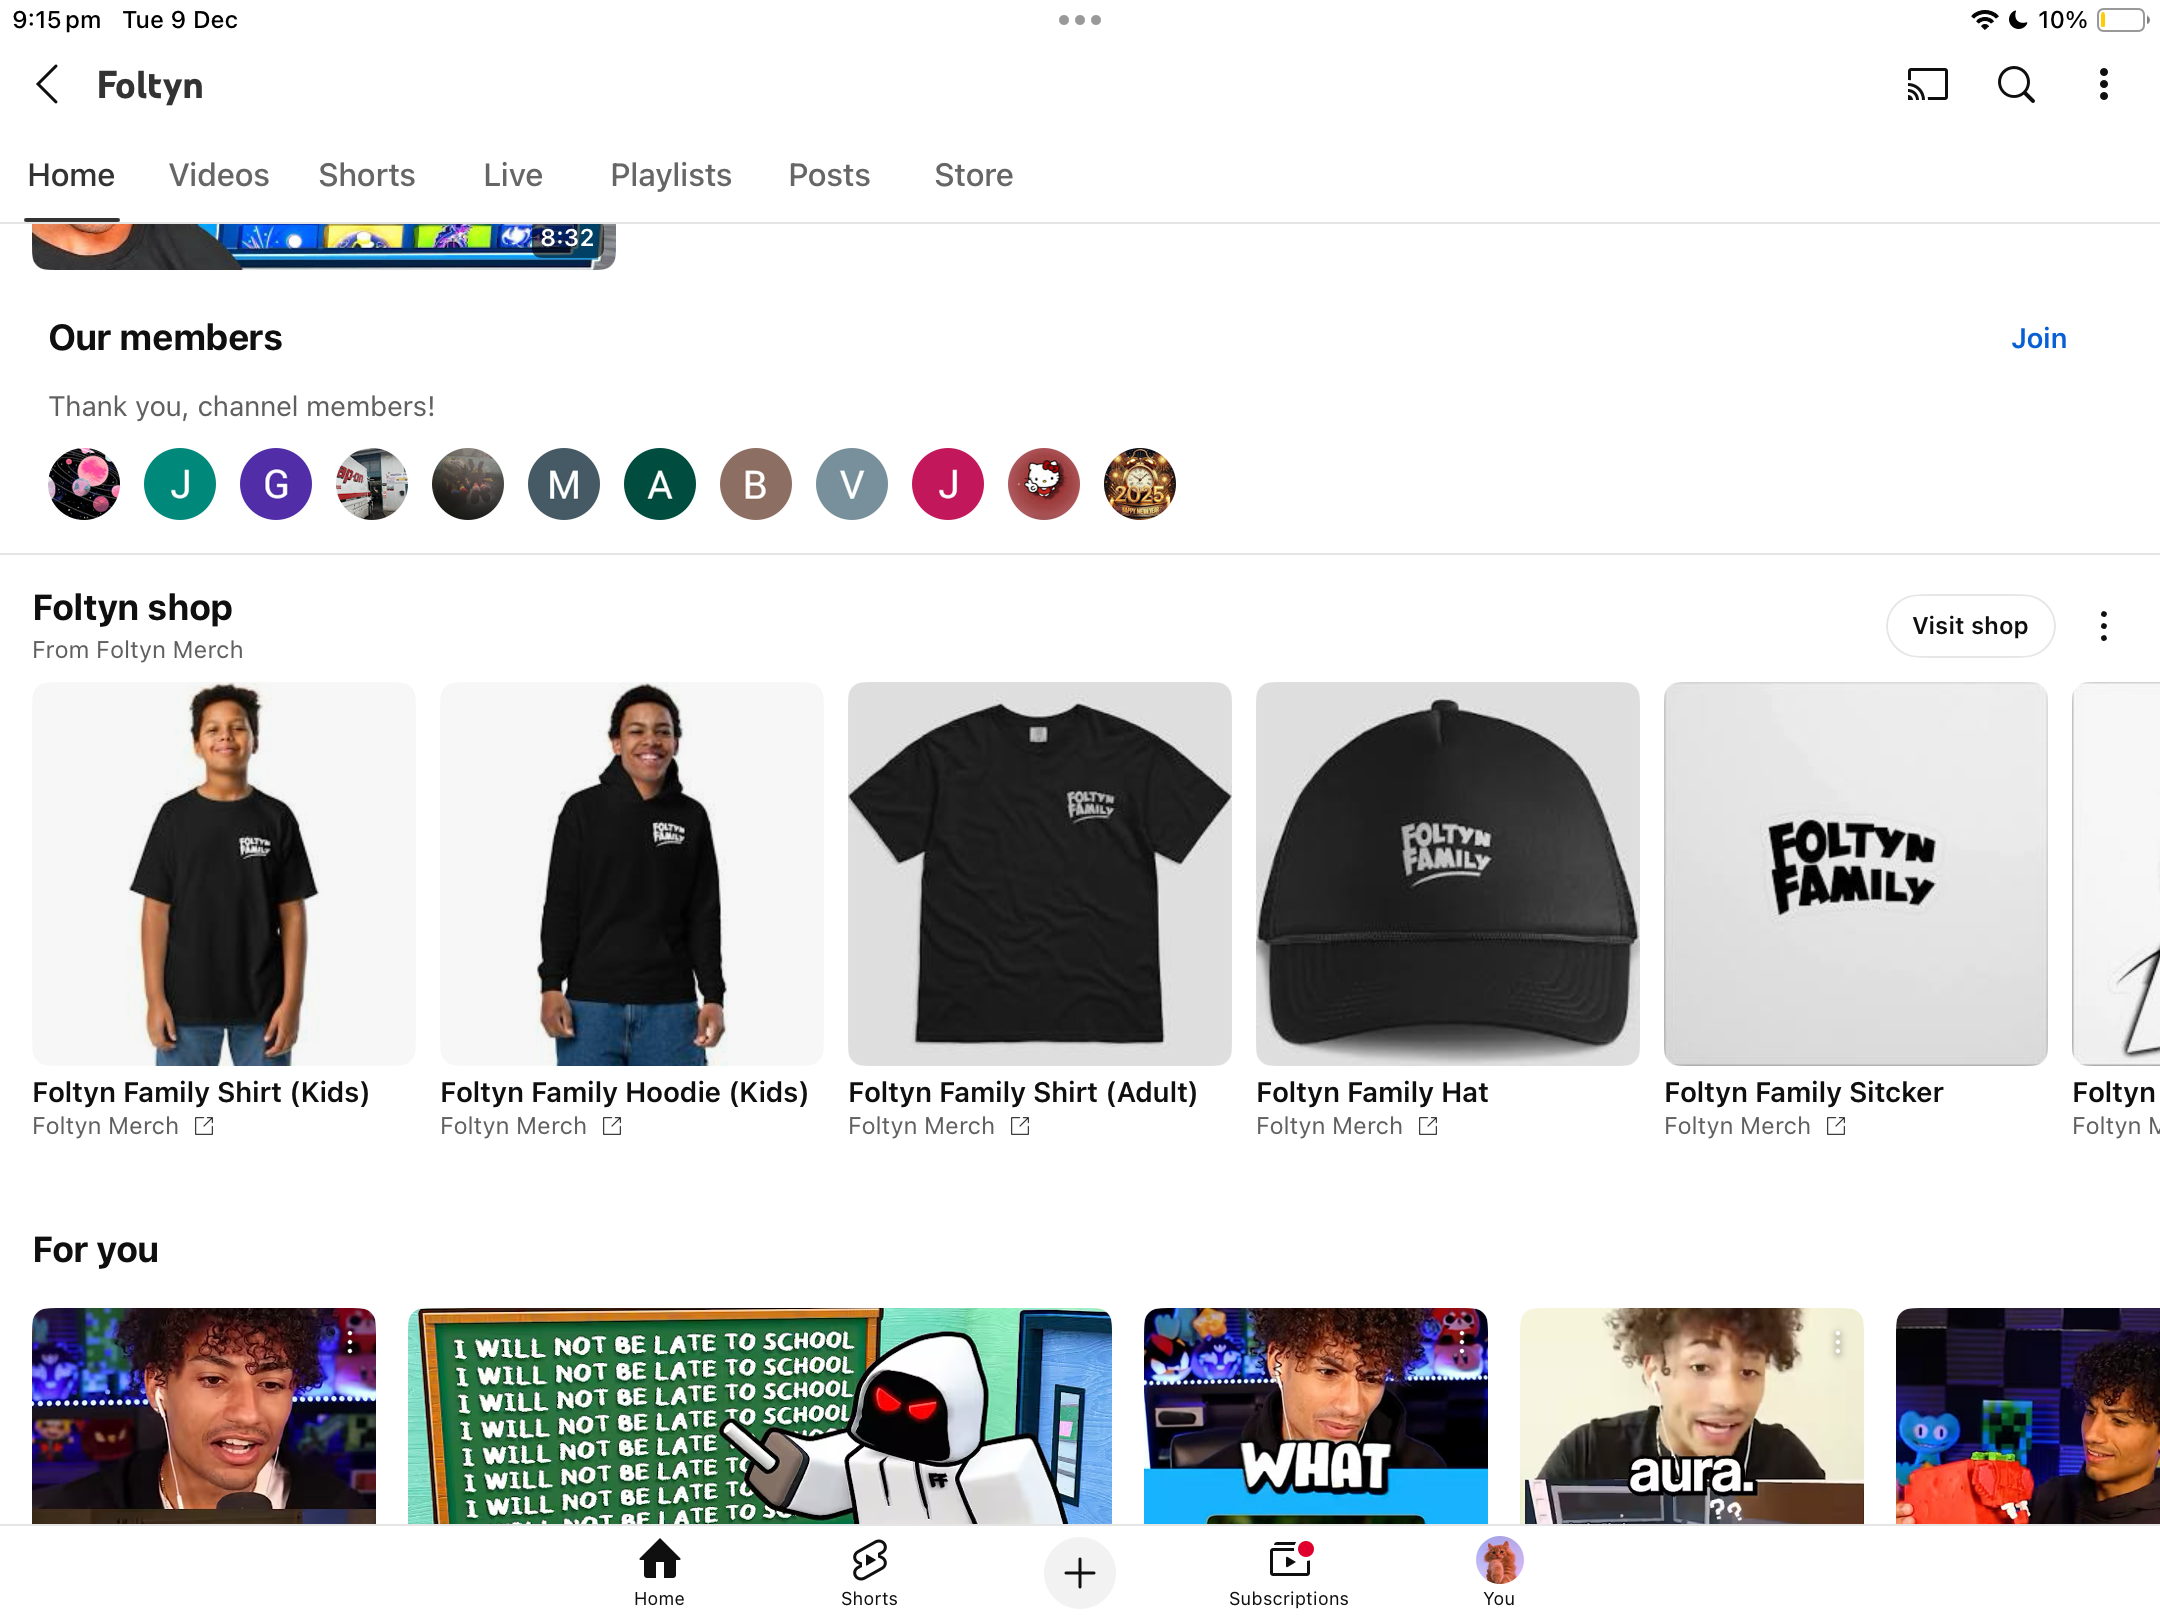
Task: Open the search icon
Action: coord(2014,85)
